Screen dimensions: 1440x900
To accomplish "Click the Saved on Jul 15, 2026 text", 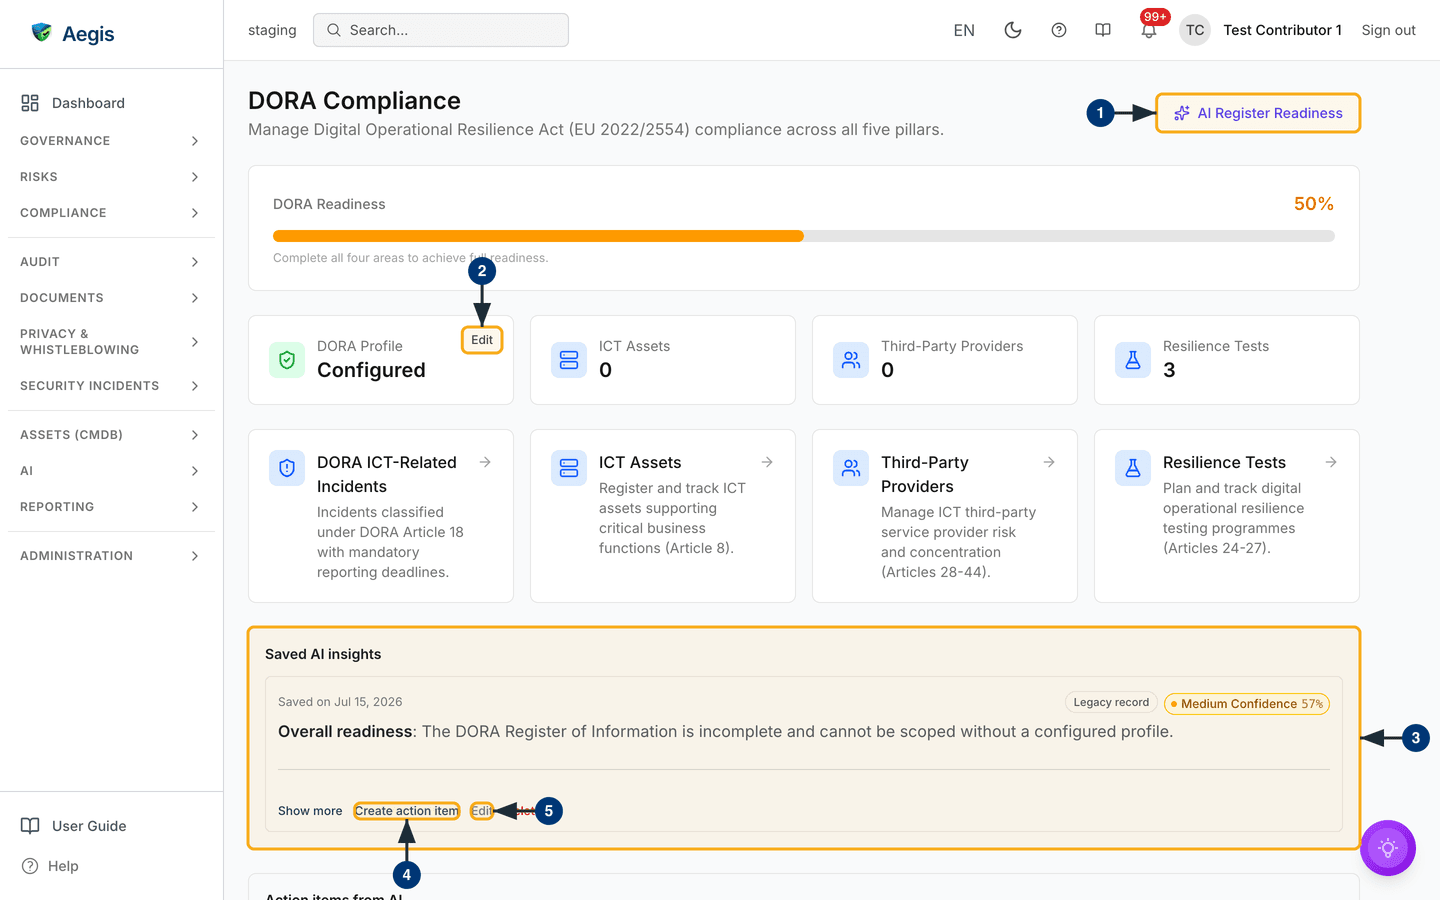I will coord(340,702).
